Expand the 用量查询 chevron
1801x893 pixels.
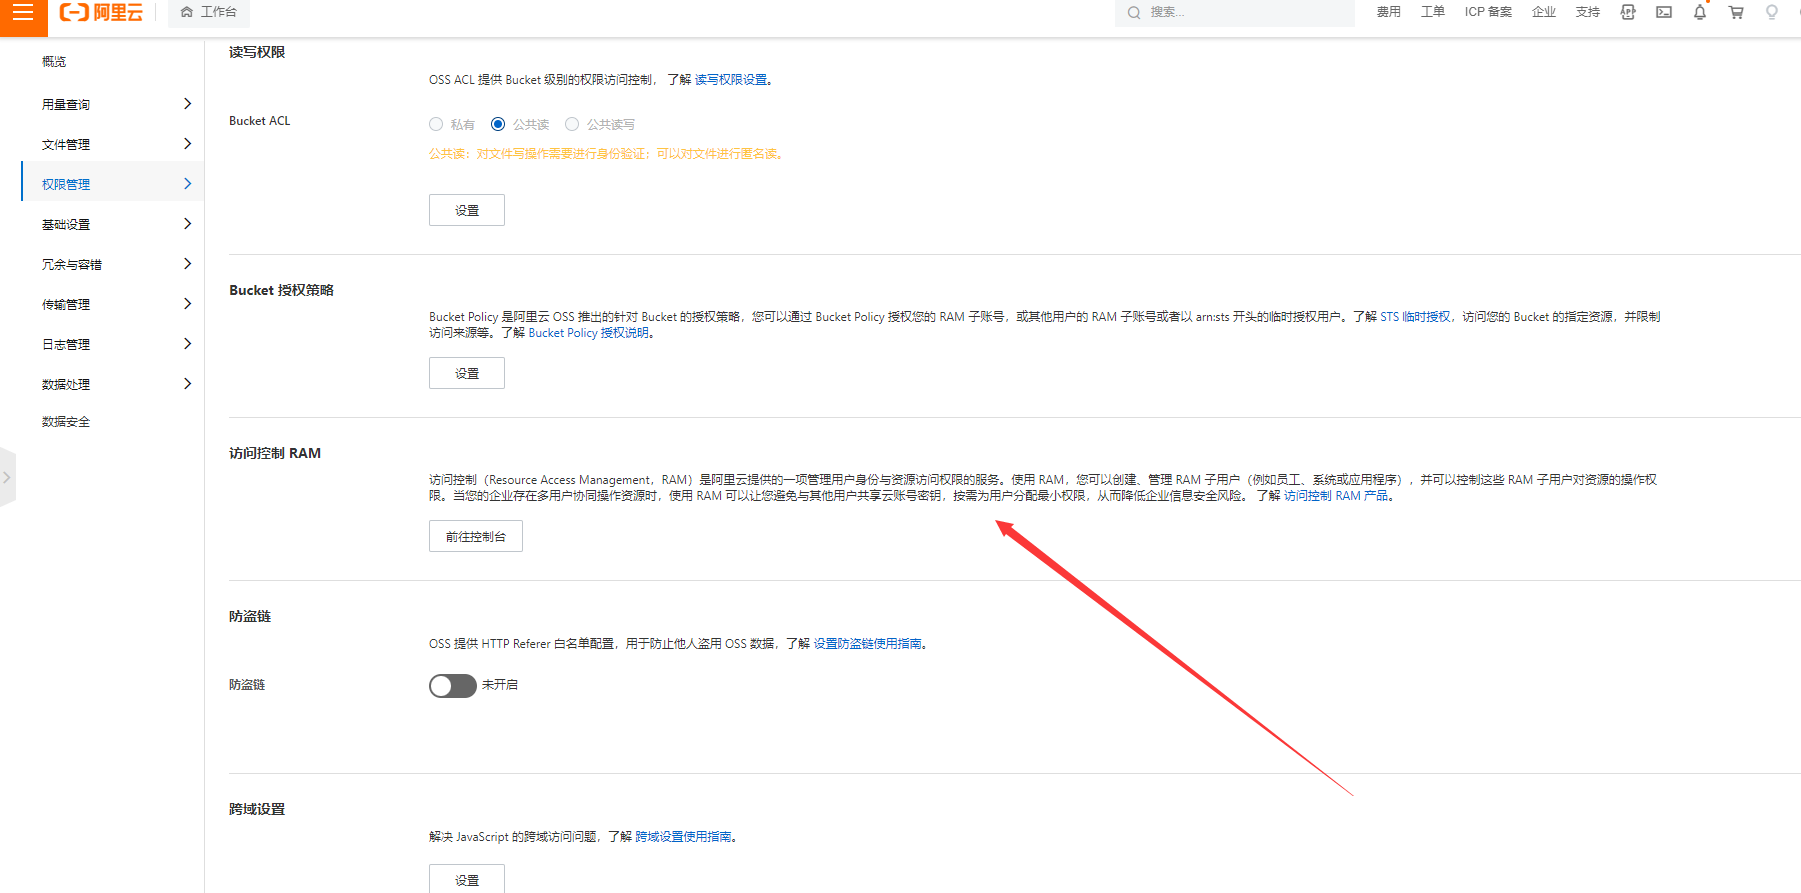pos(187,104)
